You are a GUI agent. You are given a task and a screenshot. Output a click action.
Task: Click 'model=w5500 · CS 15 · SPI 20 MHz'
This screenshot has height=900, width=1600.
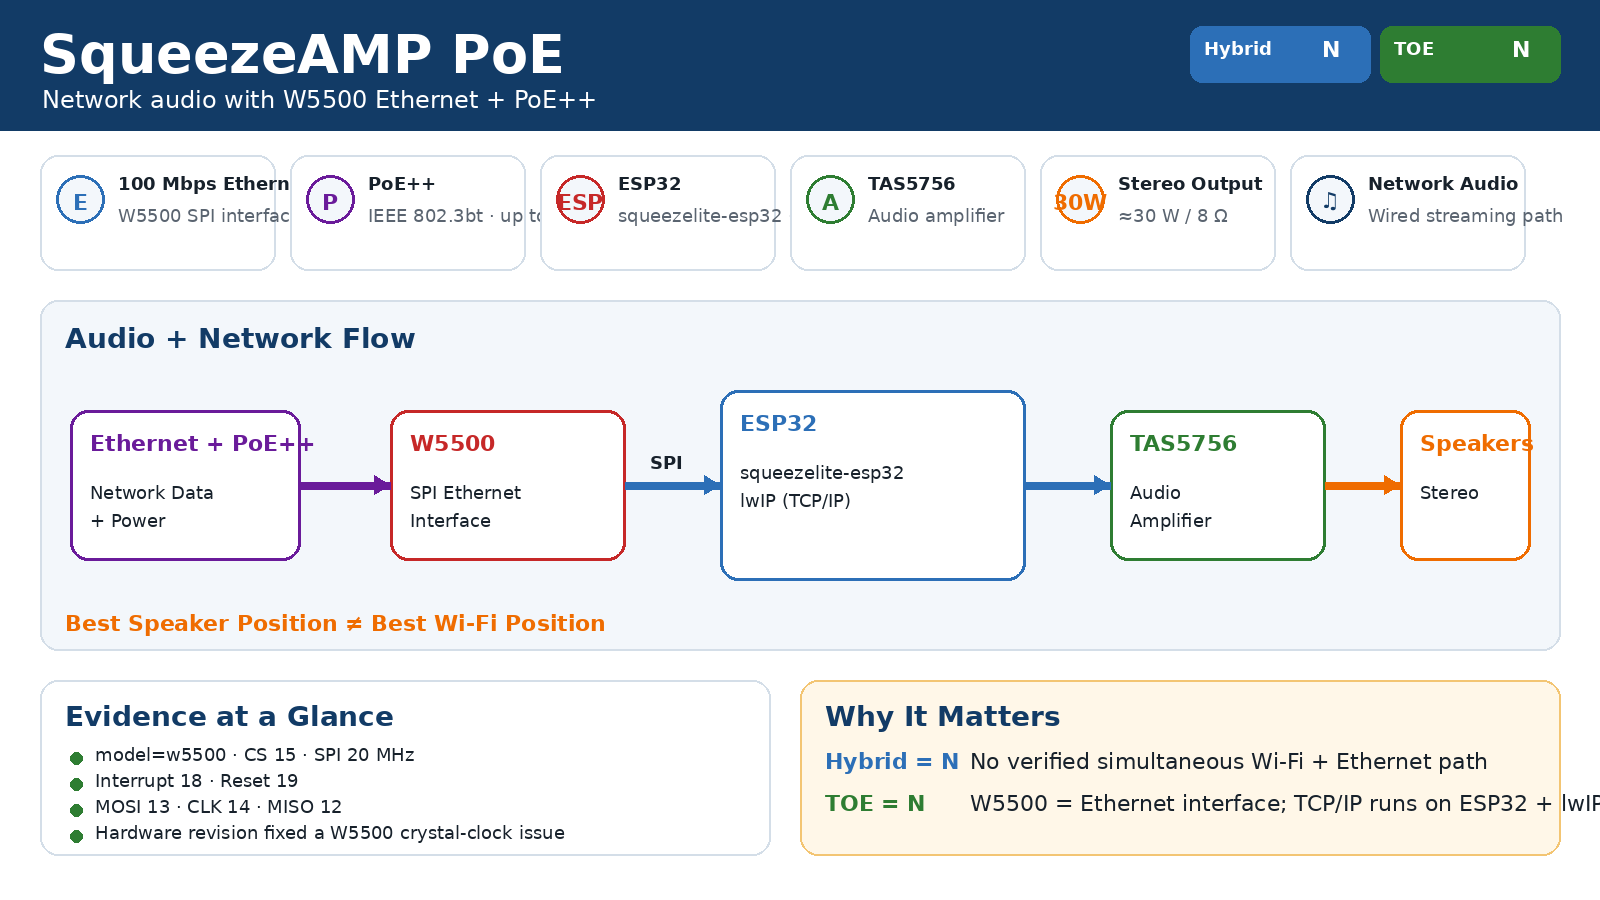coord(254,755)
